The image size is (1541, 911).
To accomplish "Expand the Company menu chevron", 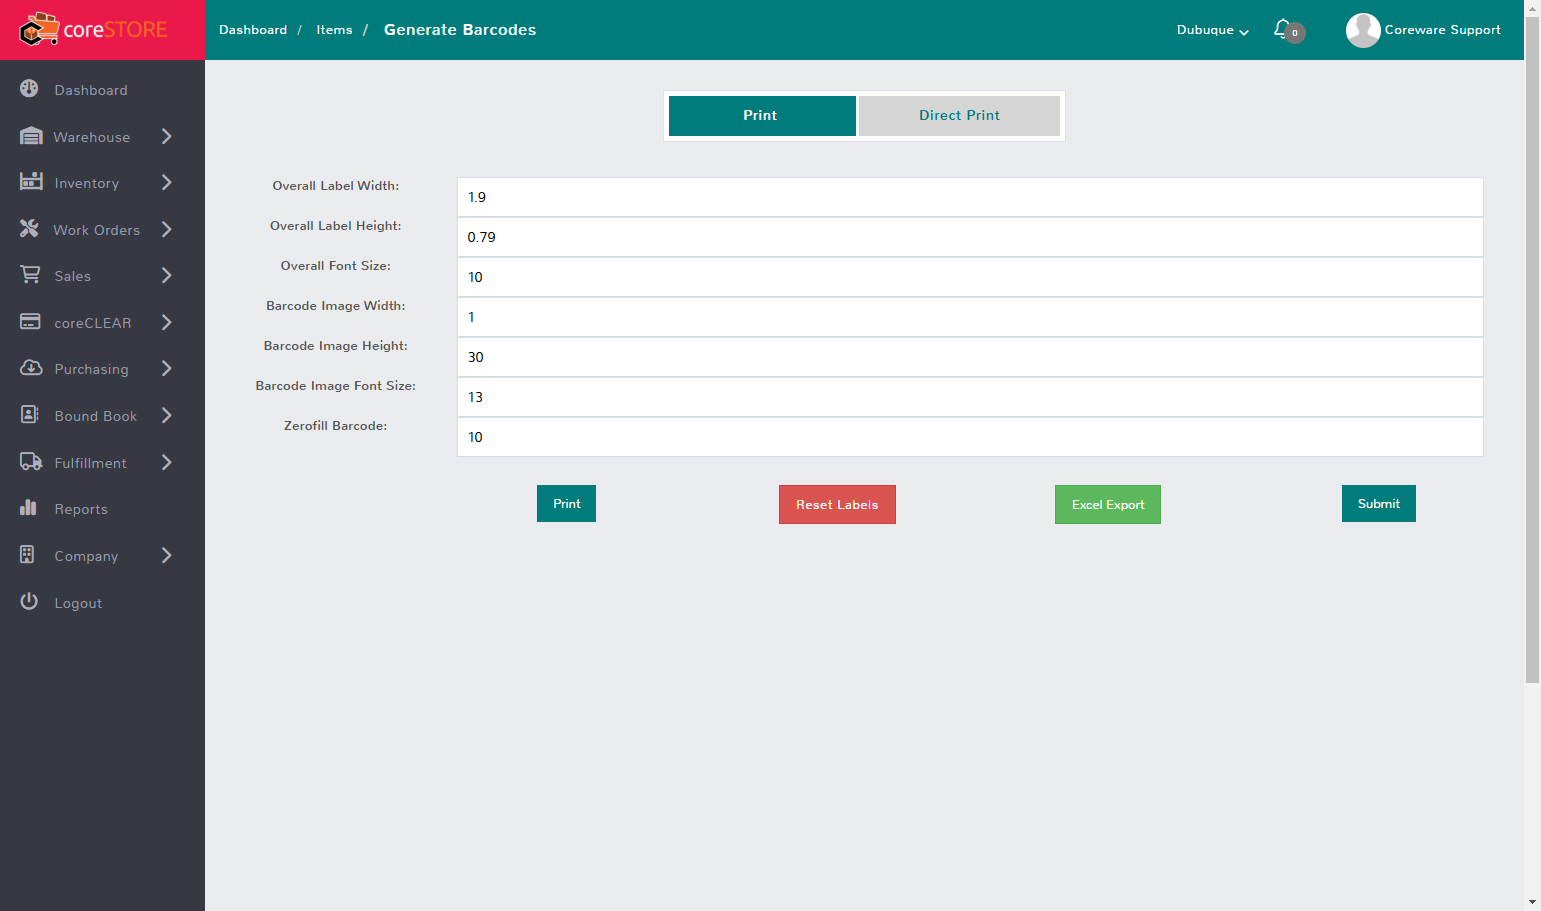I will tap(167, 555).
